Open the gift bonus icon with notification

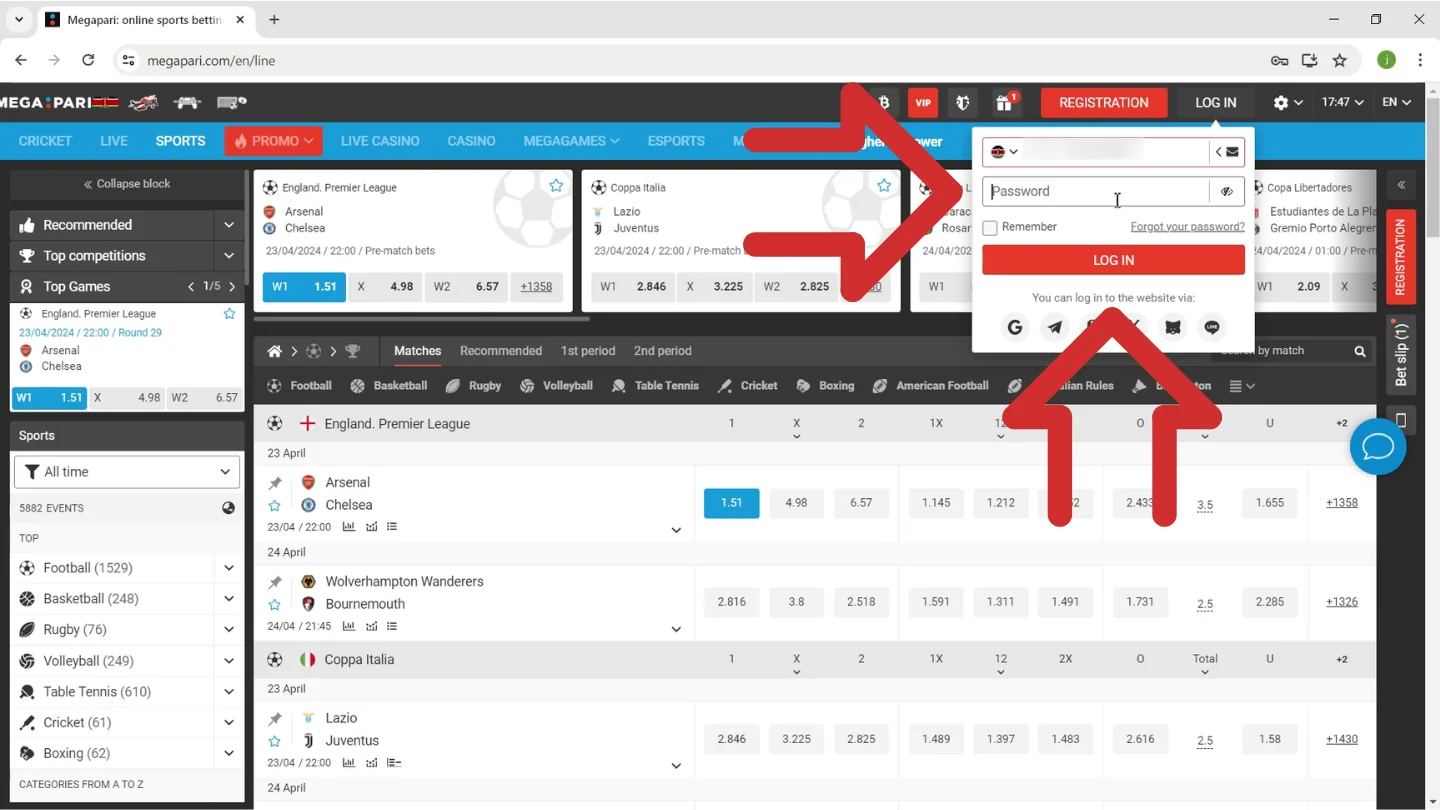point(1004,102)
